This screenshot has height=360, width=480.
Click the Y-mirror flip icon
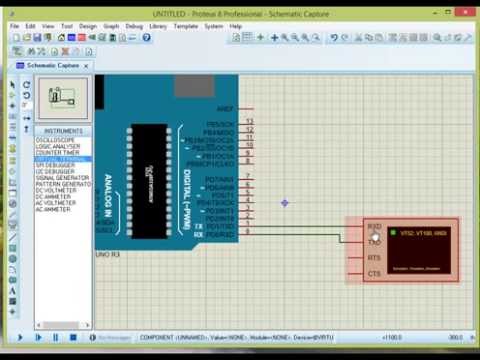click(x=27, y=129)
